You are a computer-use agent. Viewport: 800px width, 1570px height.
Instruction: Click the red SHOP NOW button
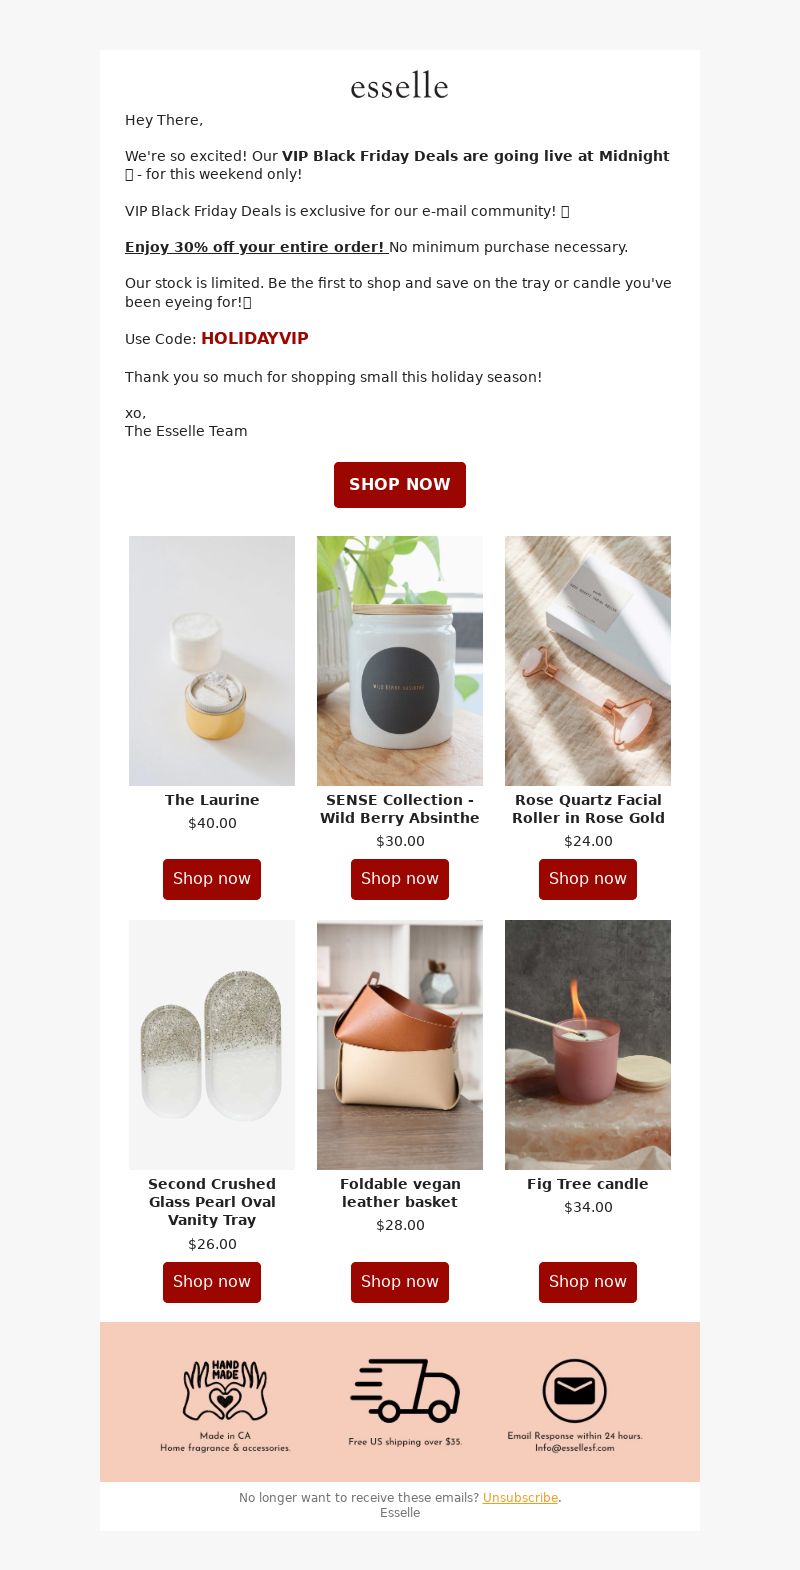pos(400,485)
